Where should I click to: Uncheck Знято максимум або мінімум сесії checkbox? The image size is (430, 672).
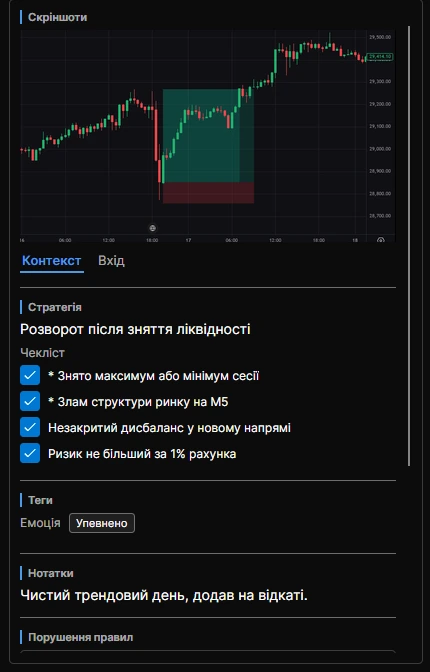pos(30,375)
